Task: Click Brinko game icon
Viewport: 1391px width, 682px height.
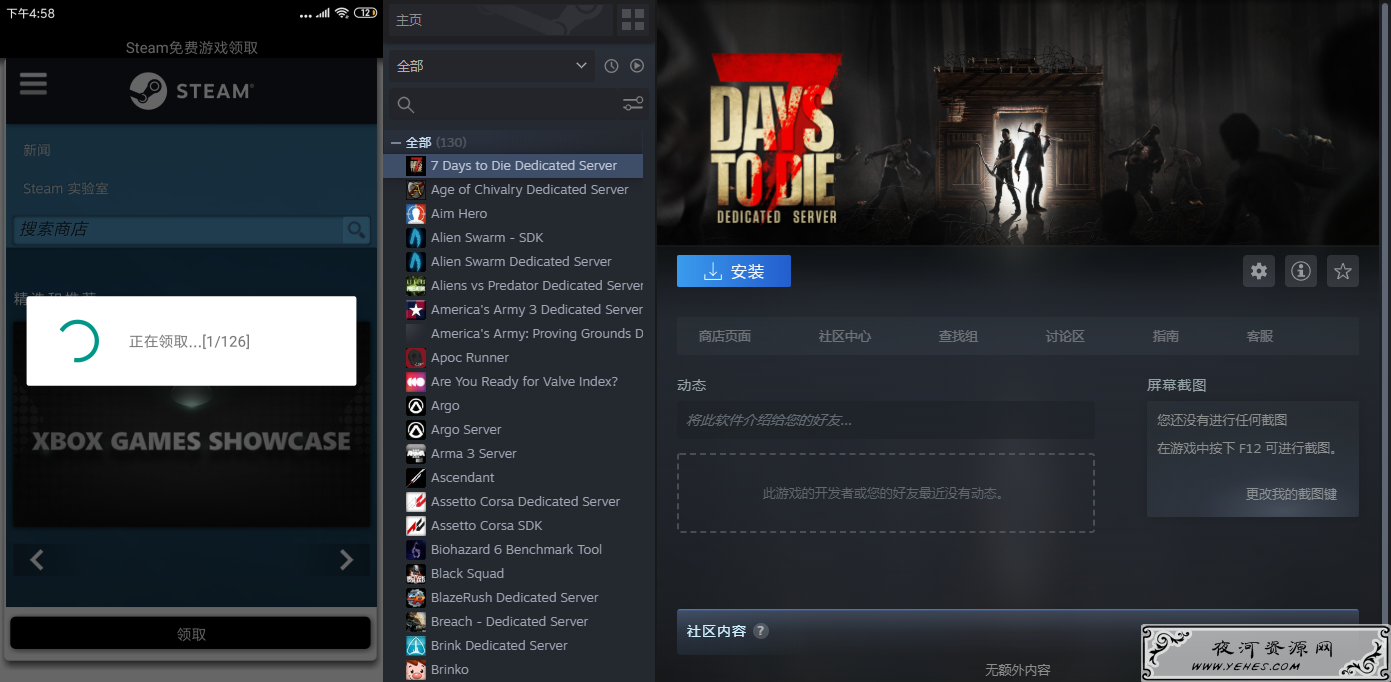Action: (416, 670)
